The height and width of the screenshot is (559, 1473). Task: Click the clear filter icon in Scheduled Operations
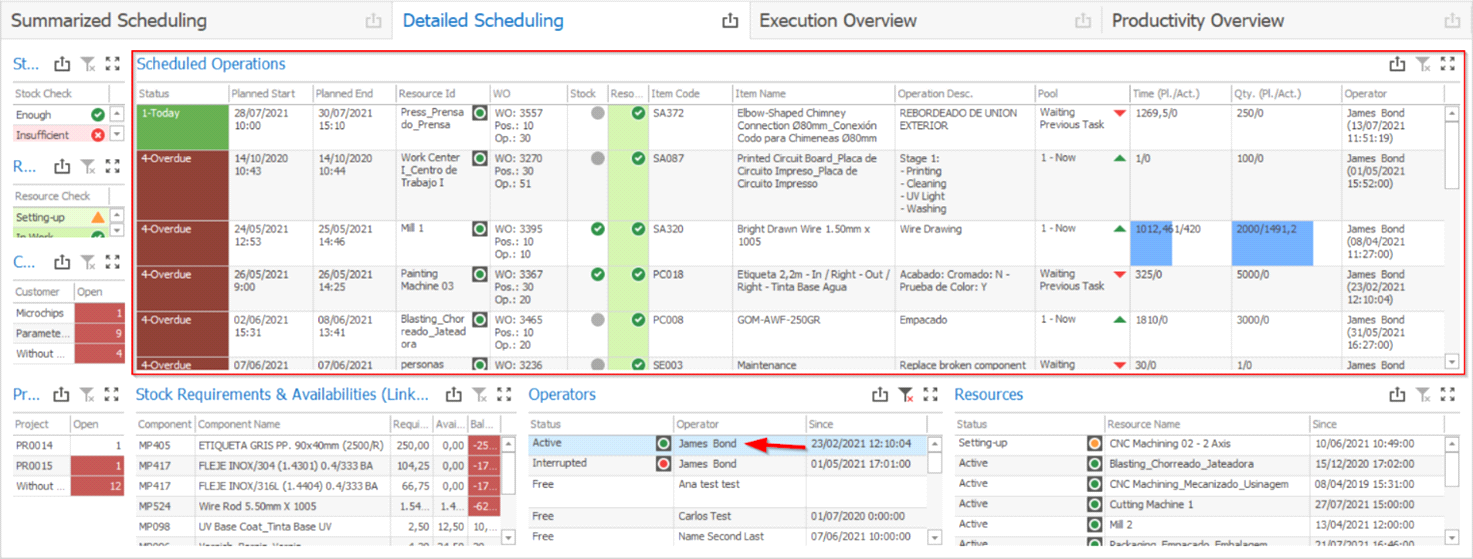1423,64
